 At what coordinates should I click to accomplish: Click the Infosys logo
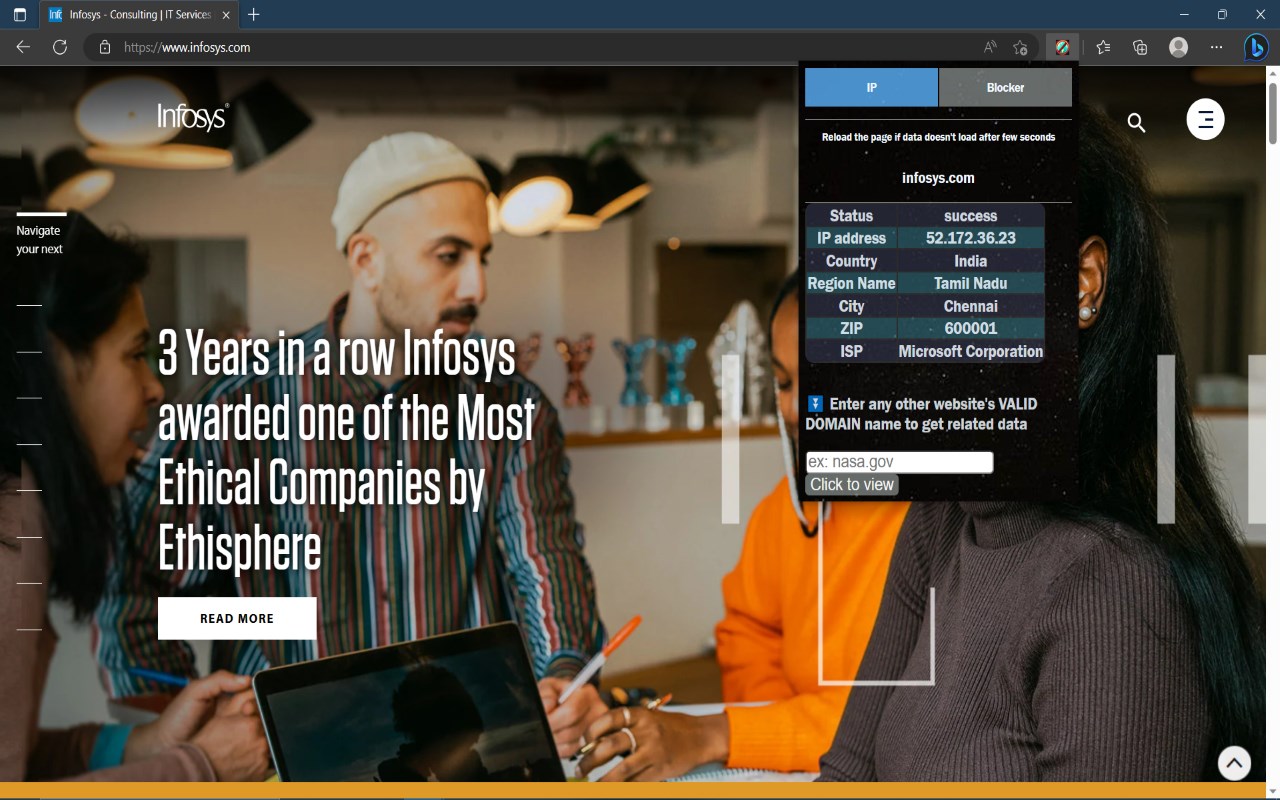193,117
